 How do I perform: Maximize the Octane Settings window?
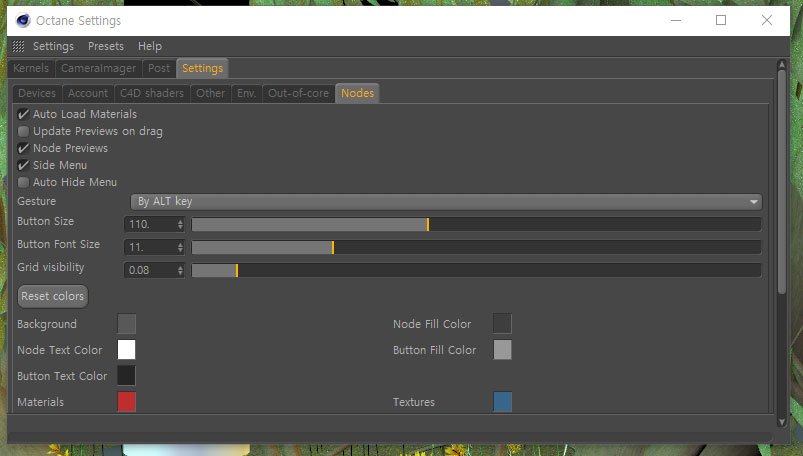coord(721,20)
